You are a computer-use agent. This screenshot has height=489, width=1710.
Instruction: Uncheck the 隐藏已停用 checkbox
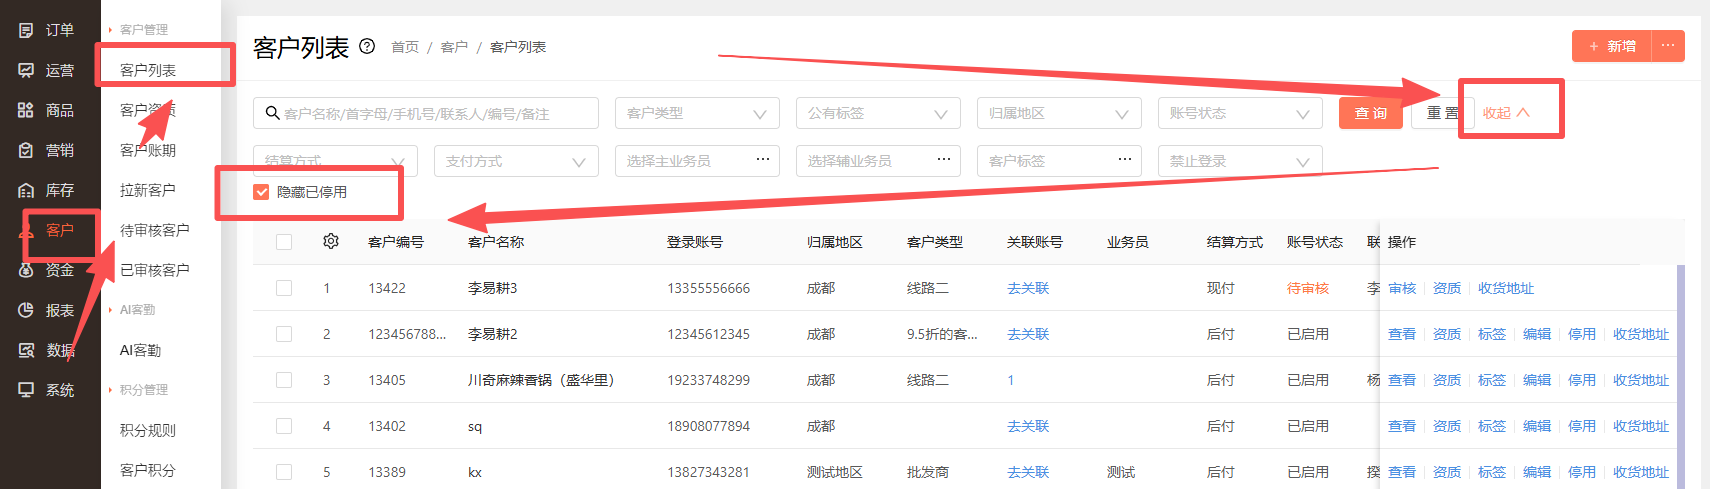[261, 192]
